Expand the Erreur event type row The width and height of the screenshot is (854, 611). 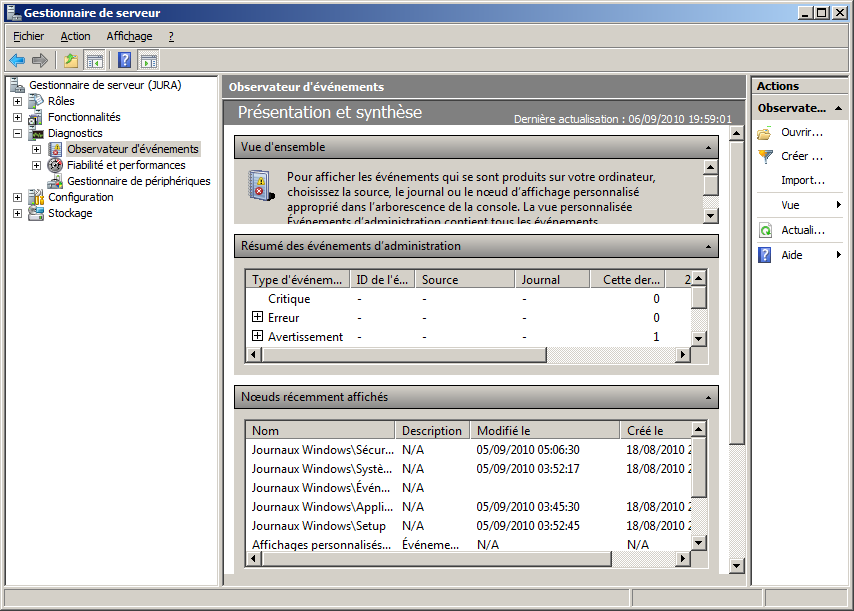[x=257, y=317]
